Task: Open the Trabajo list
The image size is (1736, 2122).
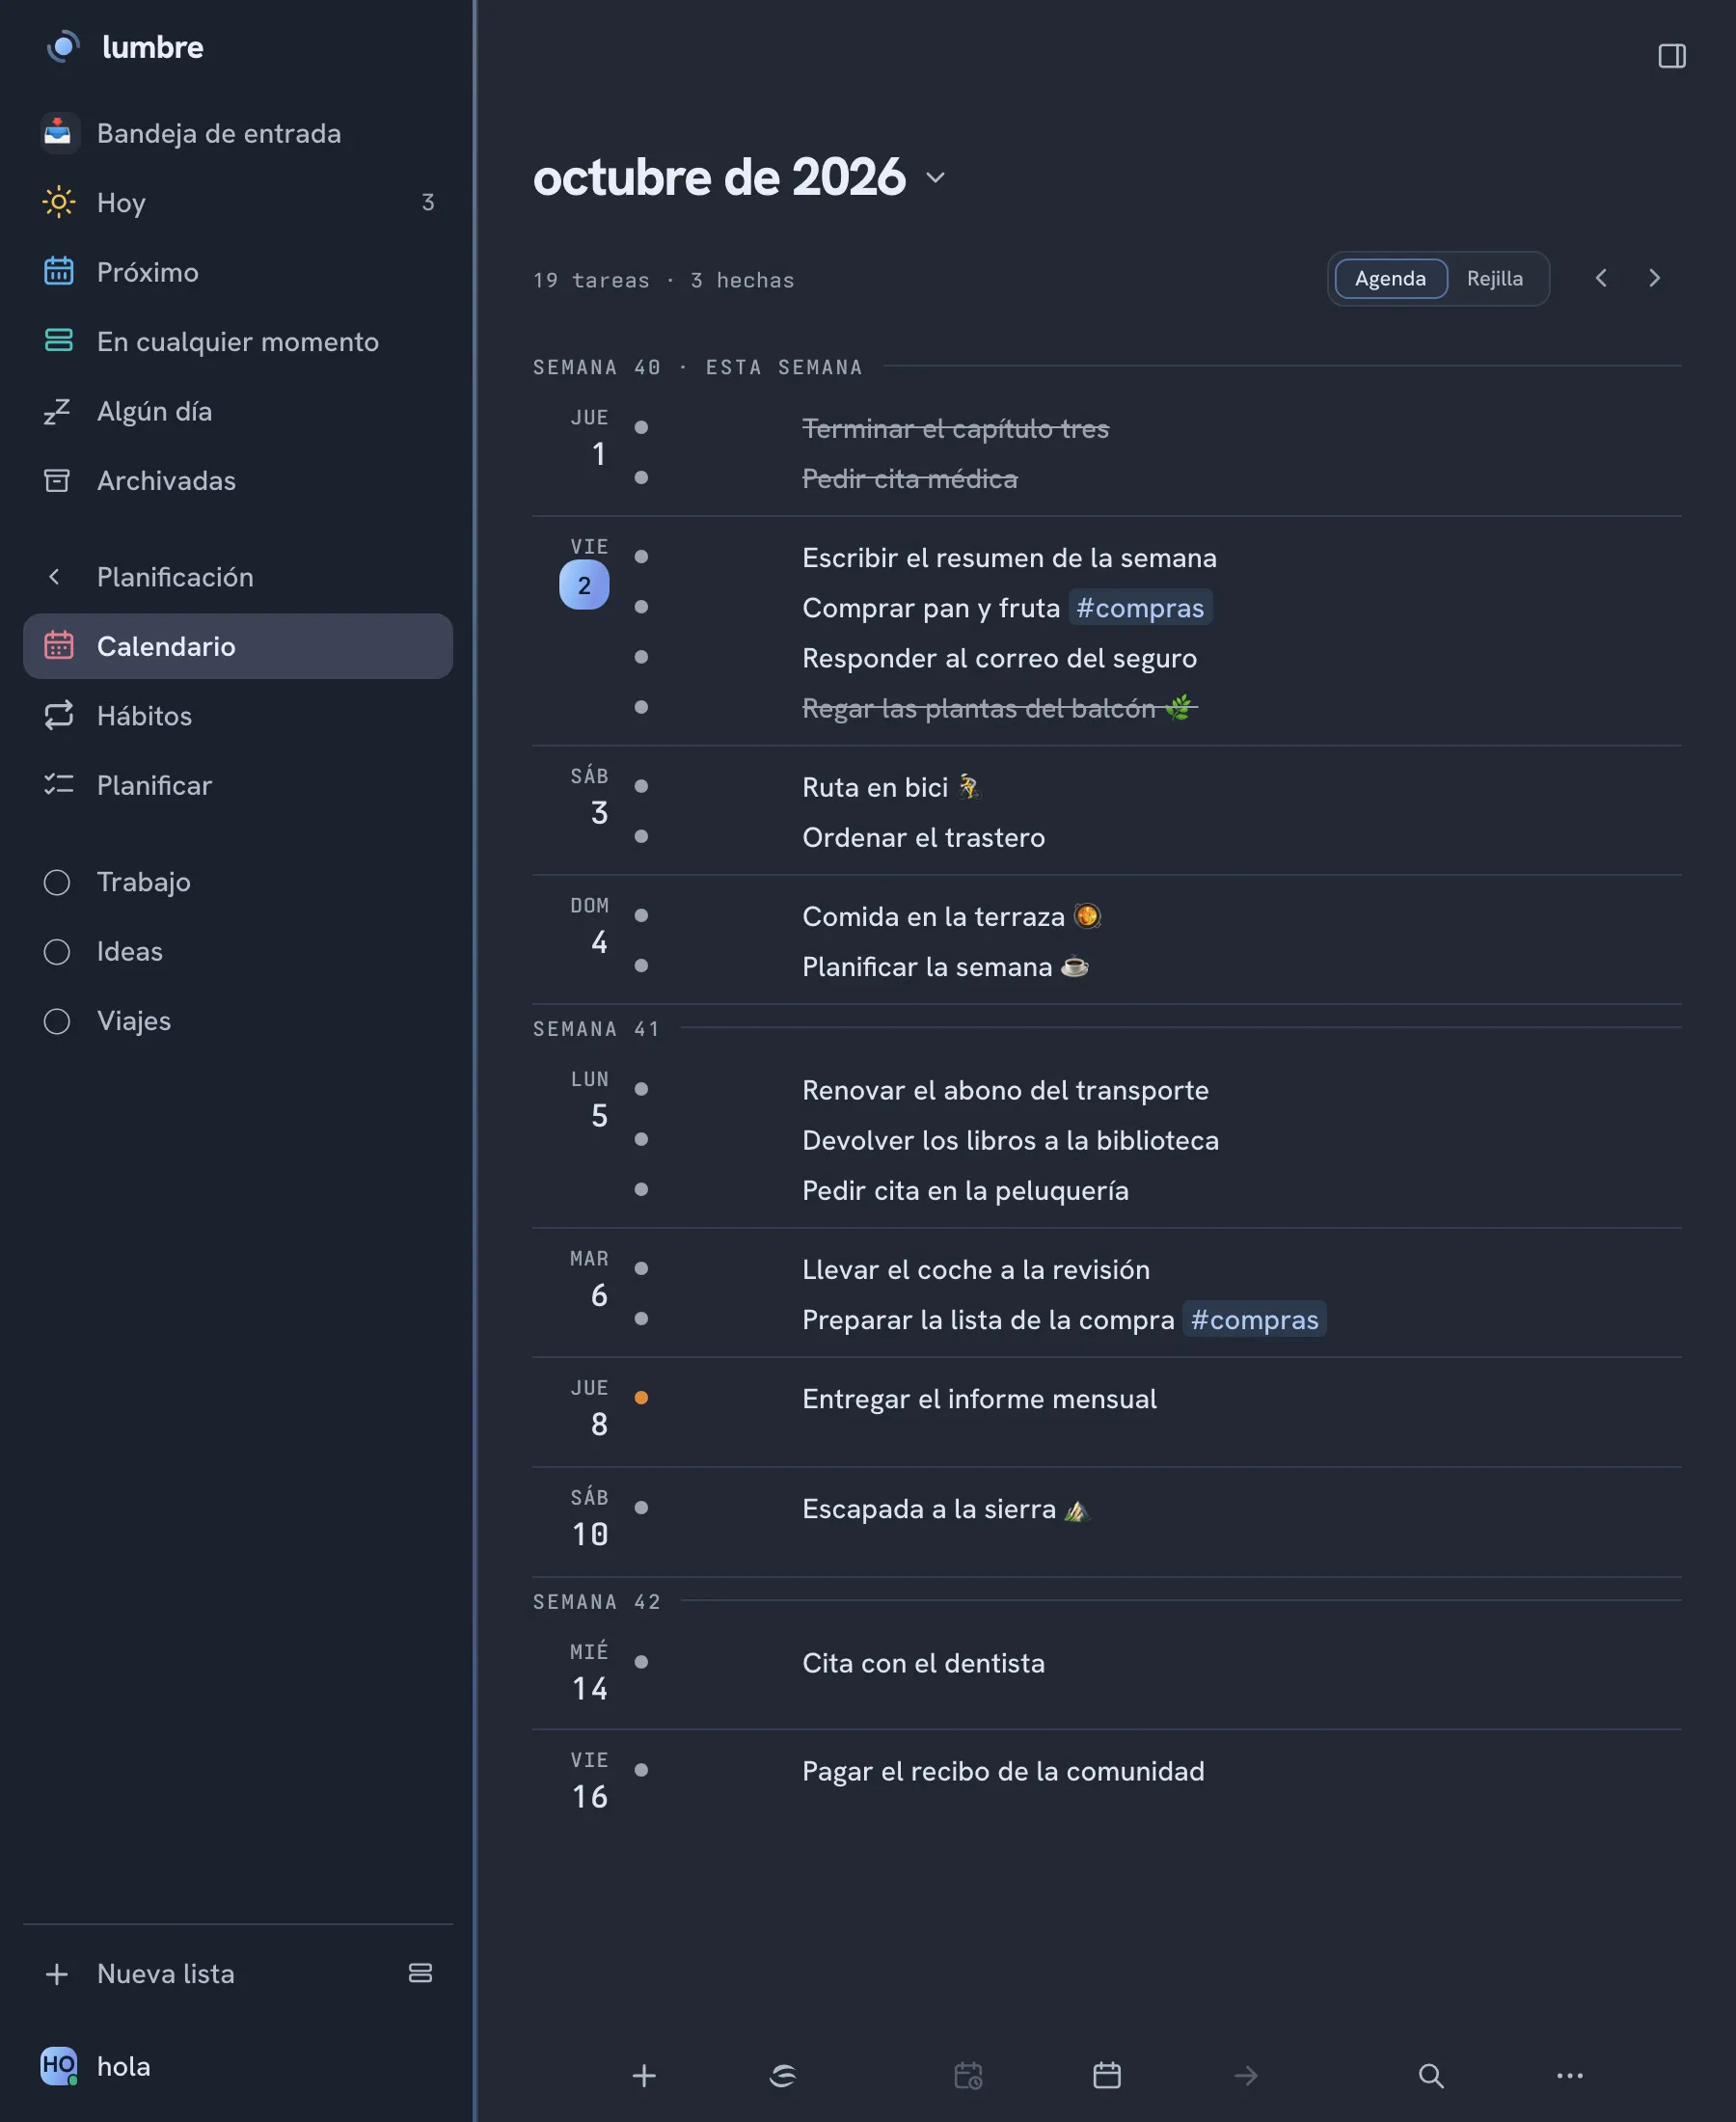Action: (237, 881)
